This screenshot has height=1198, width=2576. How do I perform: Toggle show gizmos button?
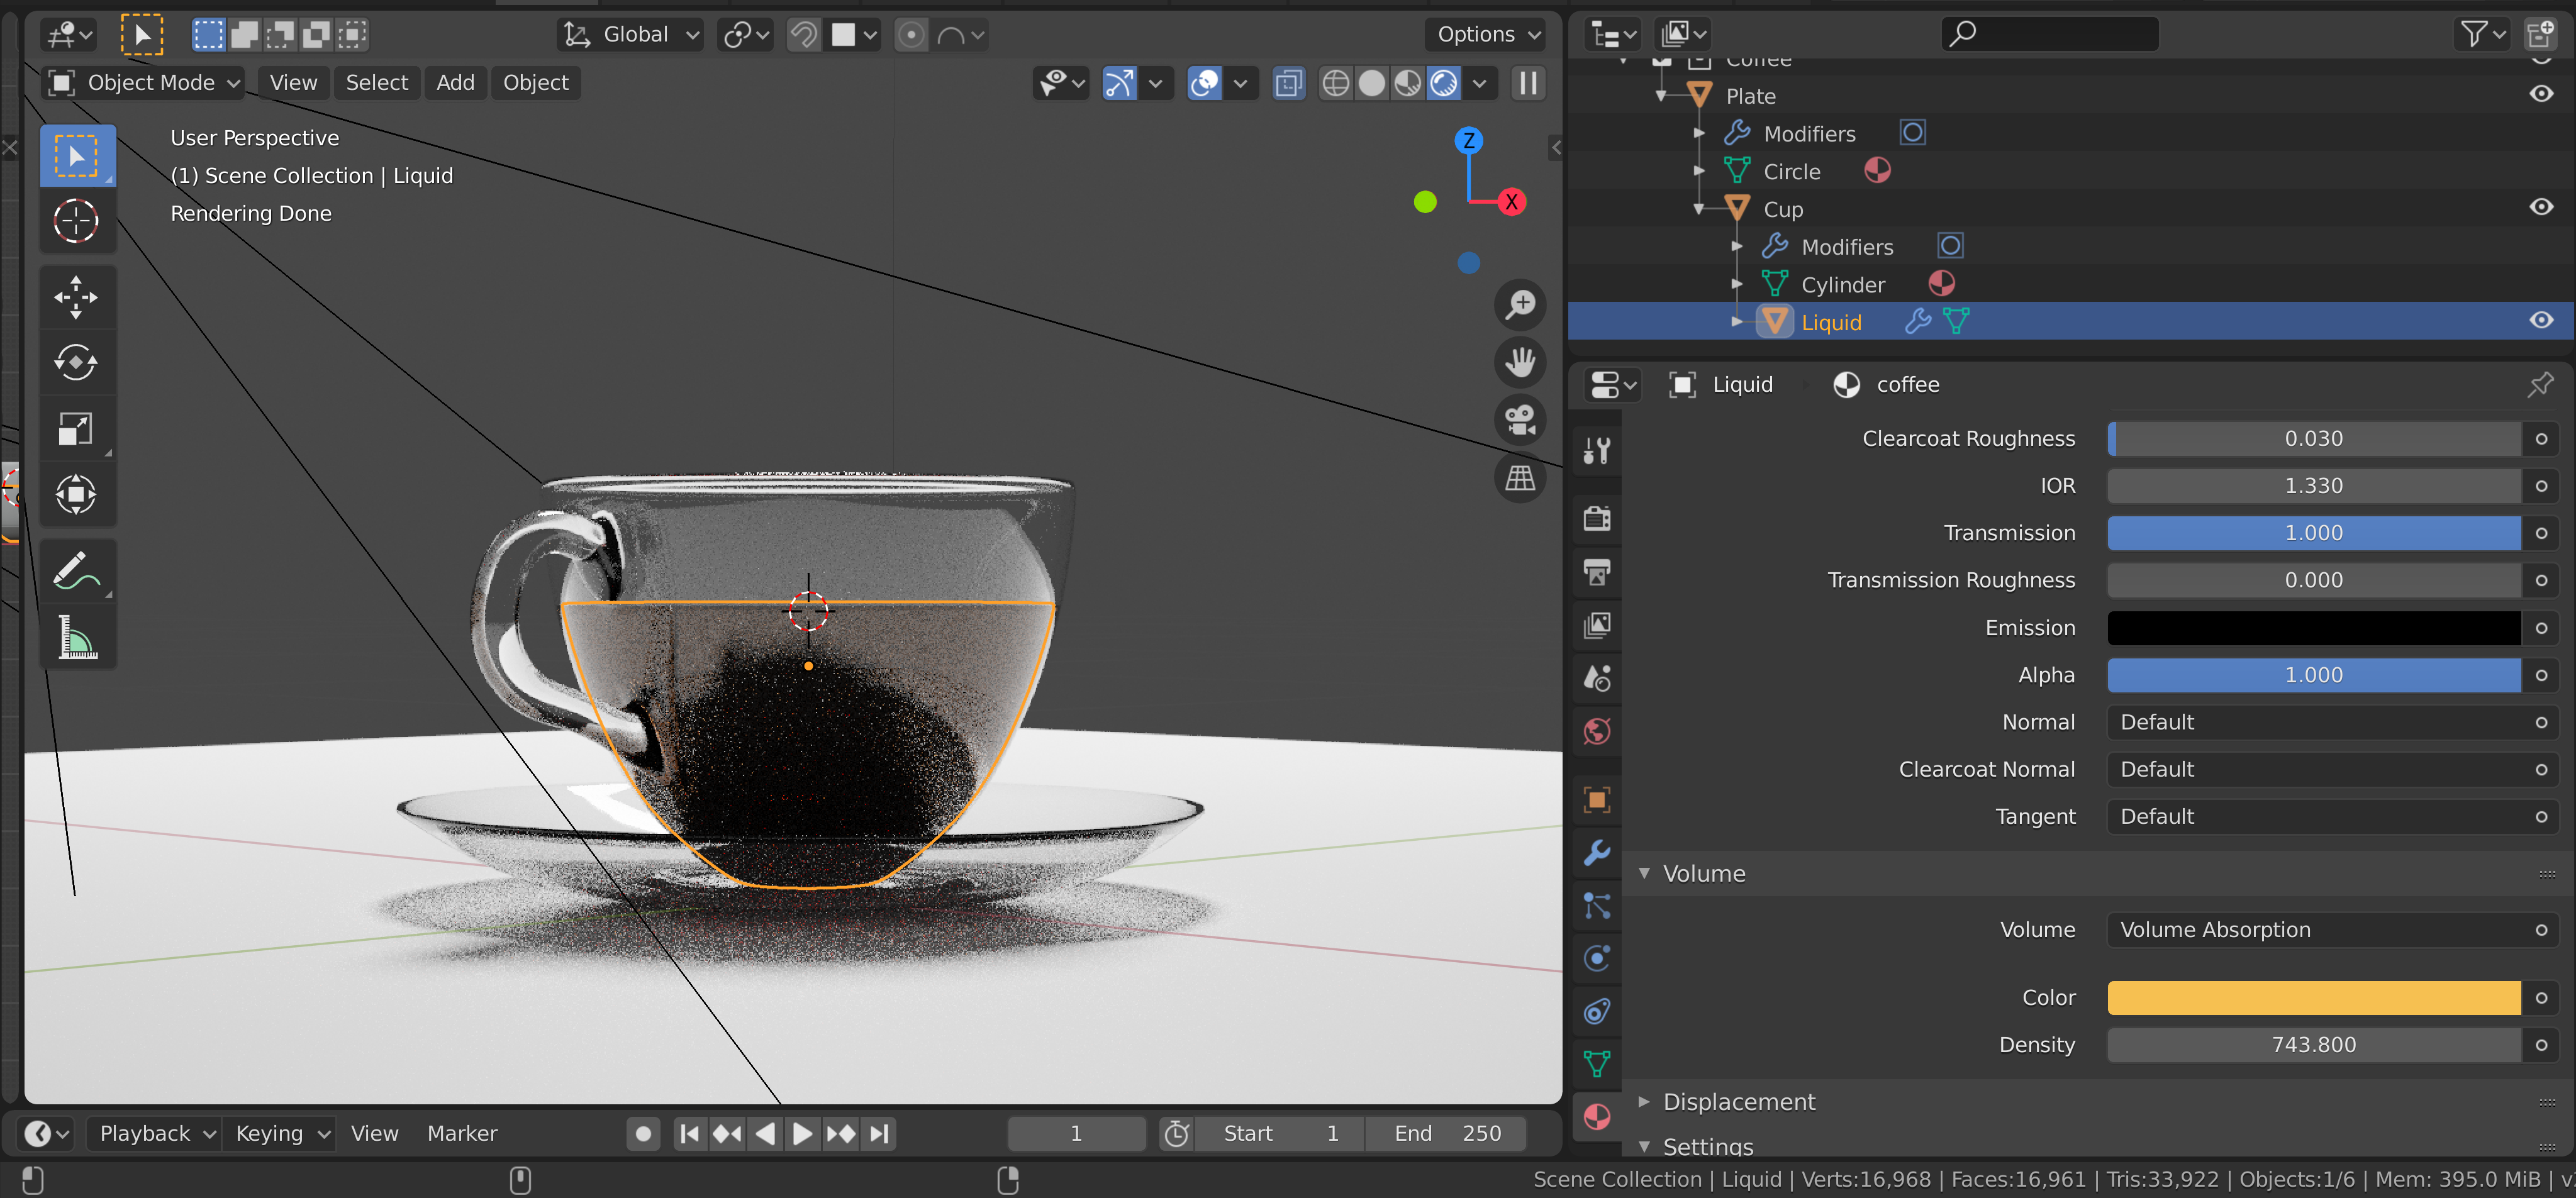(x=1119, y=83)
